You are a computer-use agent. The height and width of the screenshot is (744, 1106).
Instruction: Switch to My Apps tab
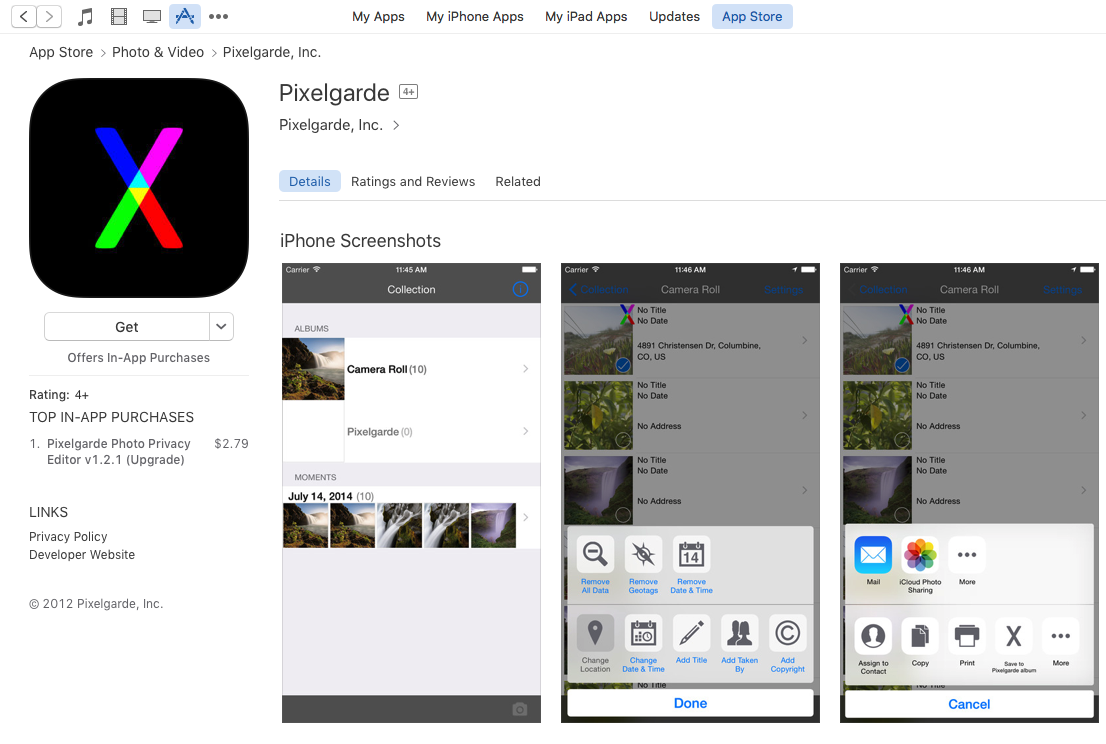(378, 16)
